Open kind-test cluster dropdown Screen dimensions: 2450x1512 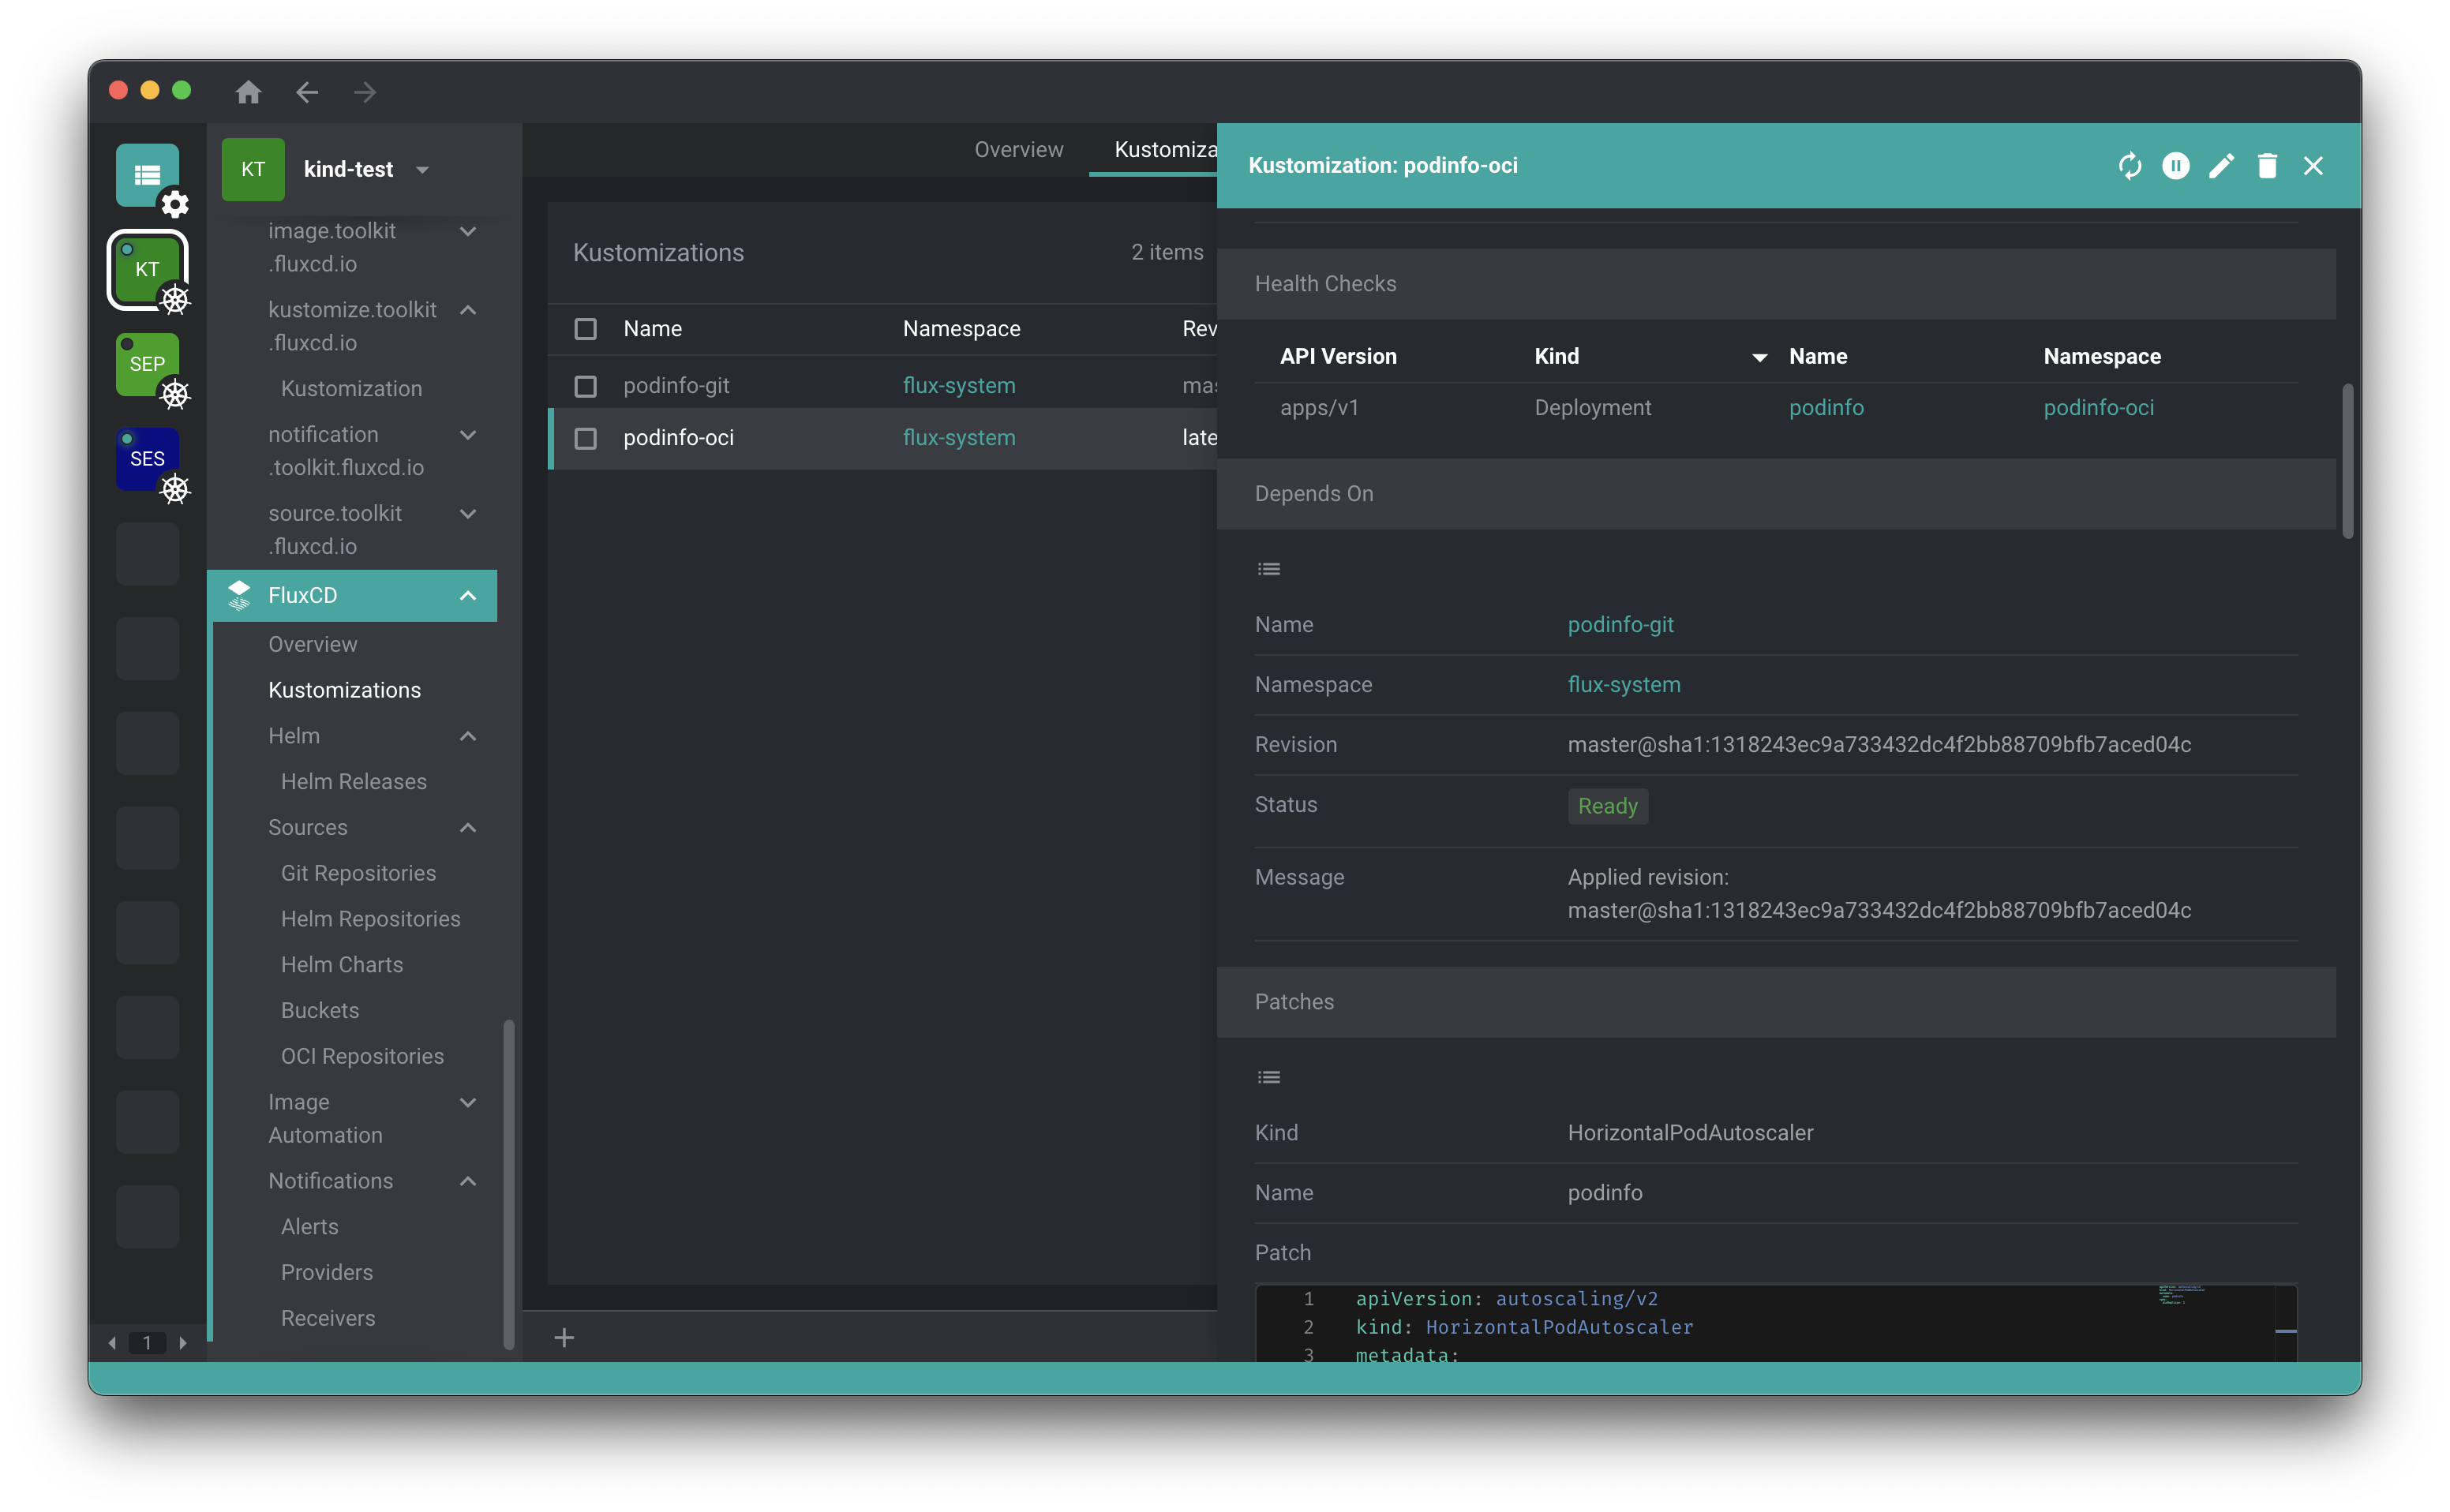click(422, 170)
